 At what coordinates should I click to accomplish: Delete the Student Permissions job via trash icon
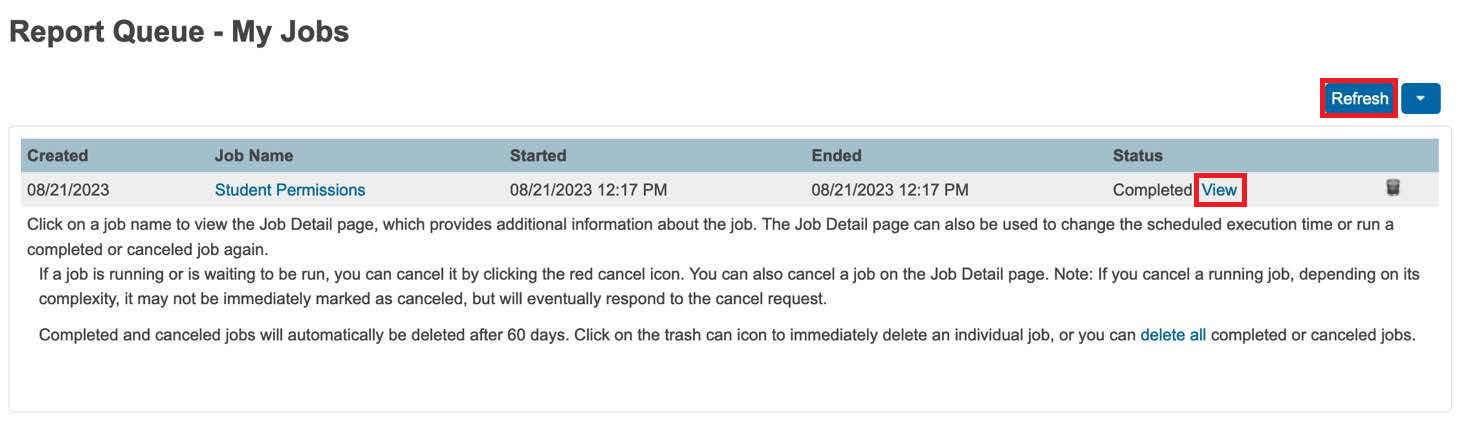click(x=1392, y=188)
